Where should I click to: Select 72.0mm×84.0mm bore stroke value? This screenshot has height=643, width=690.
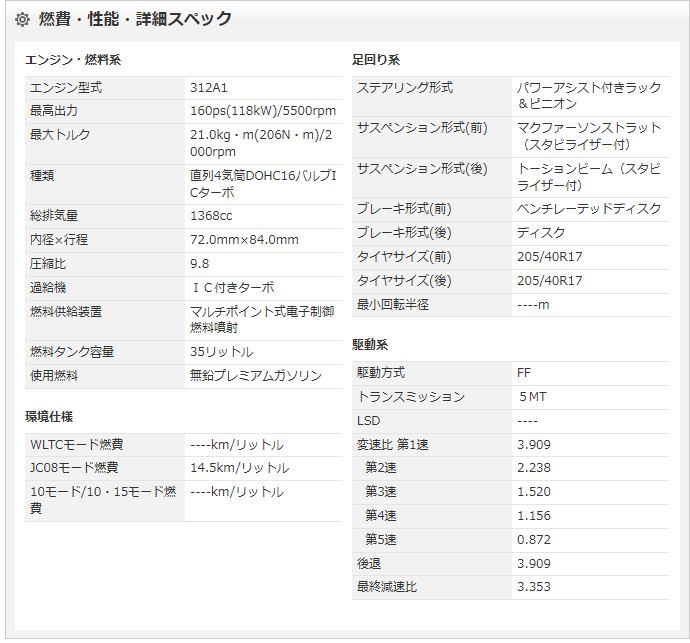click(244, 240)
